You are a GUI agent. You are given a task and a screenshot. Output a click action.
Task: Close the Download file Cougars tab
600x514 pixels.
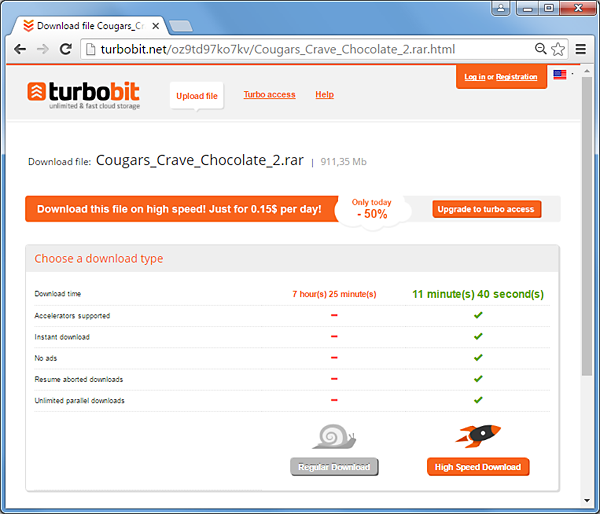click(155, 26)
